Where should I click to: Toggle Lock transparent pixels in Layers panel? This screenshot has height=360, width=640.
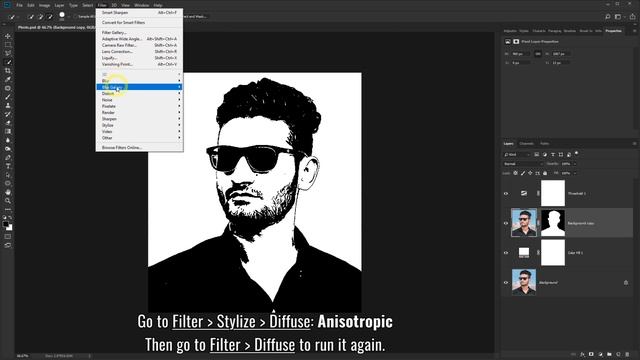(x=516, y=173)
